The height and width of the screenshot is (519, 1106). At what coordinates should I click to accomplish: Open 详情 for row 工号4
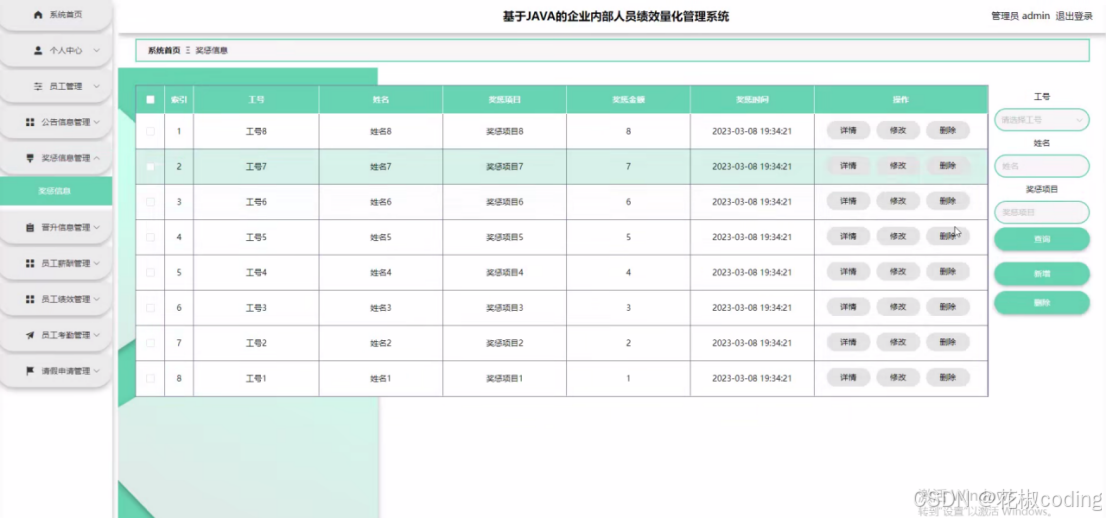(848, 271)
